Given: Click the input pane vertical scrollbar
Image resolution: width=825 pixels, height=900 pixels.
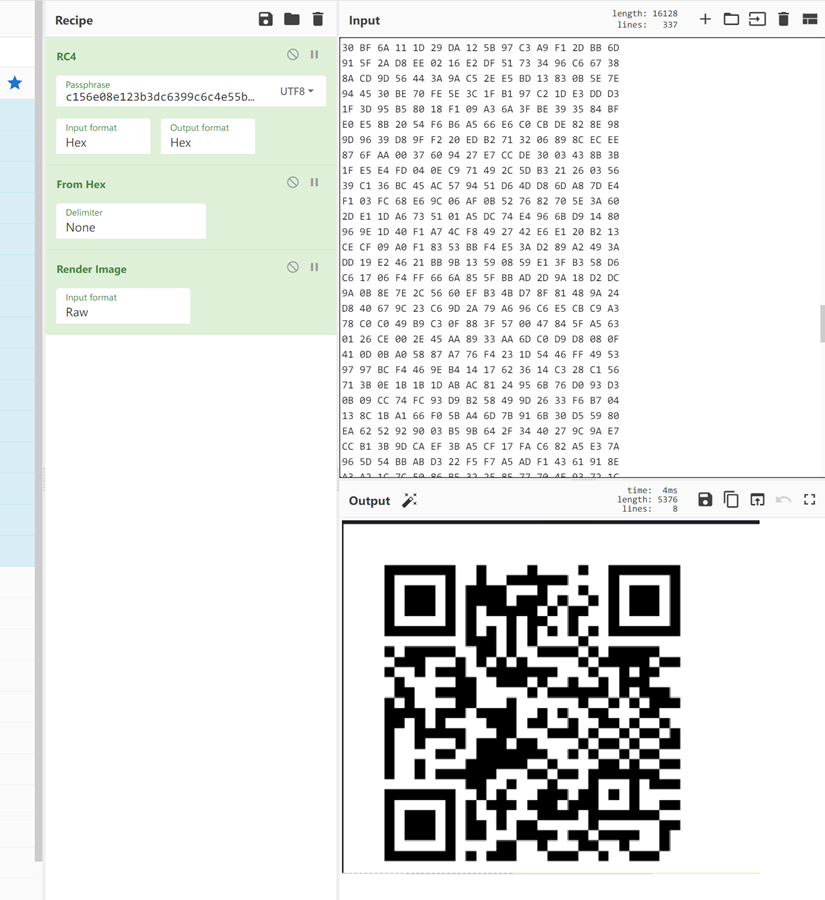Looking at the screenshot, I should point(822,324).
